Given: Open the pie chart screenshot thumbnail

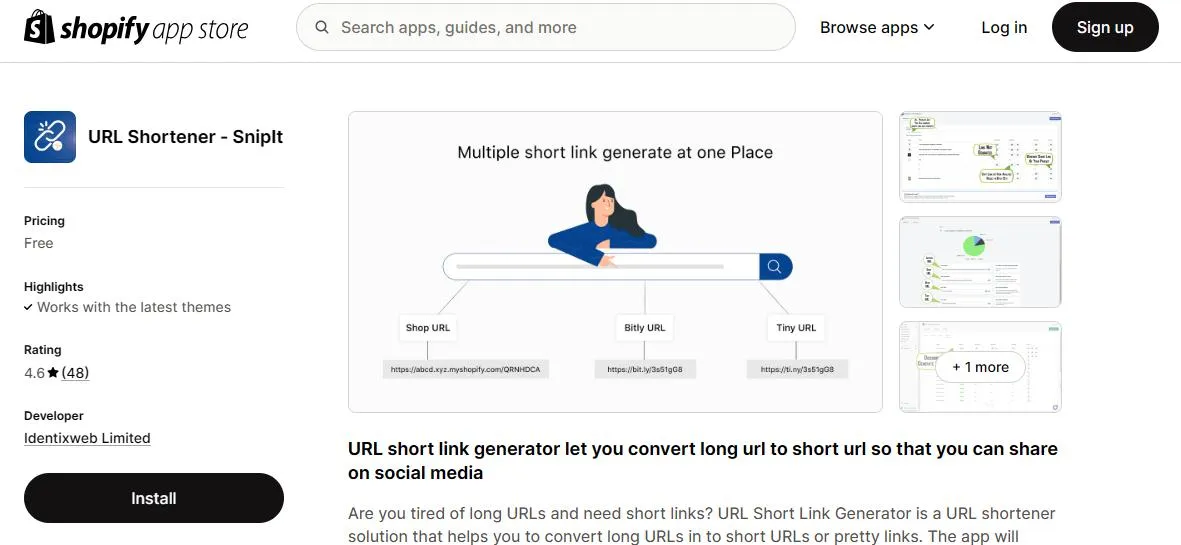Looking at the screenshot, I should point(980,262).
